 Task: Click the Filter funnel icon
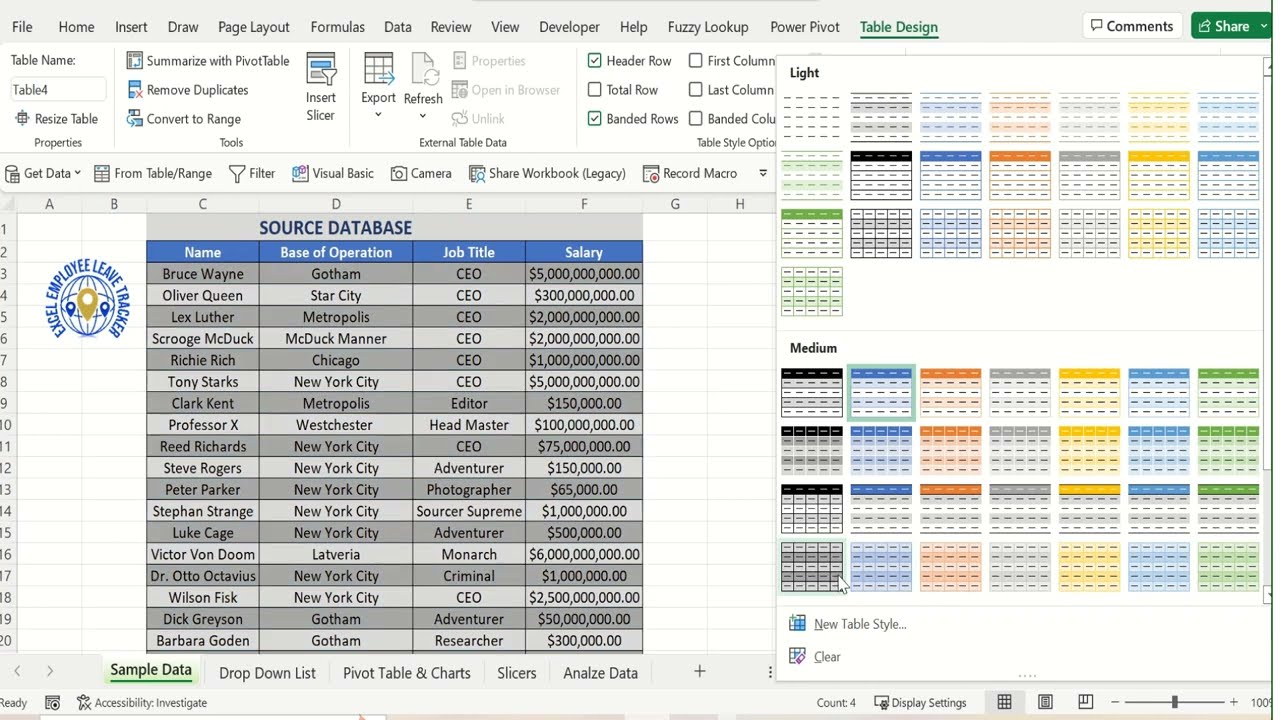[237, 173]
